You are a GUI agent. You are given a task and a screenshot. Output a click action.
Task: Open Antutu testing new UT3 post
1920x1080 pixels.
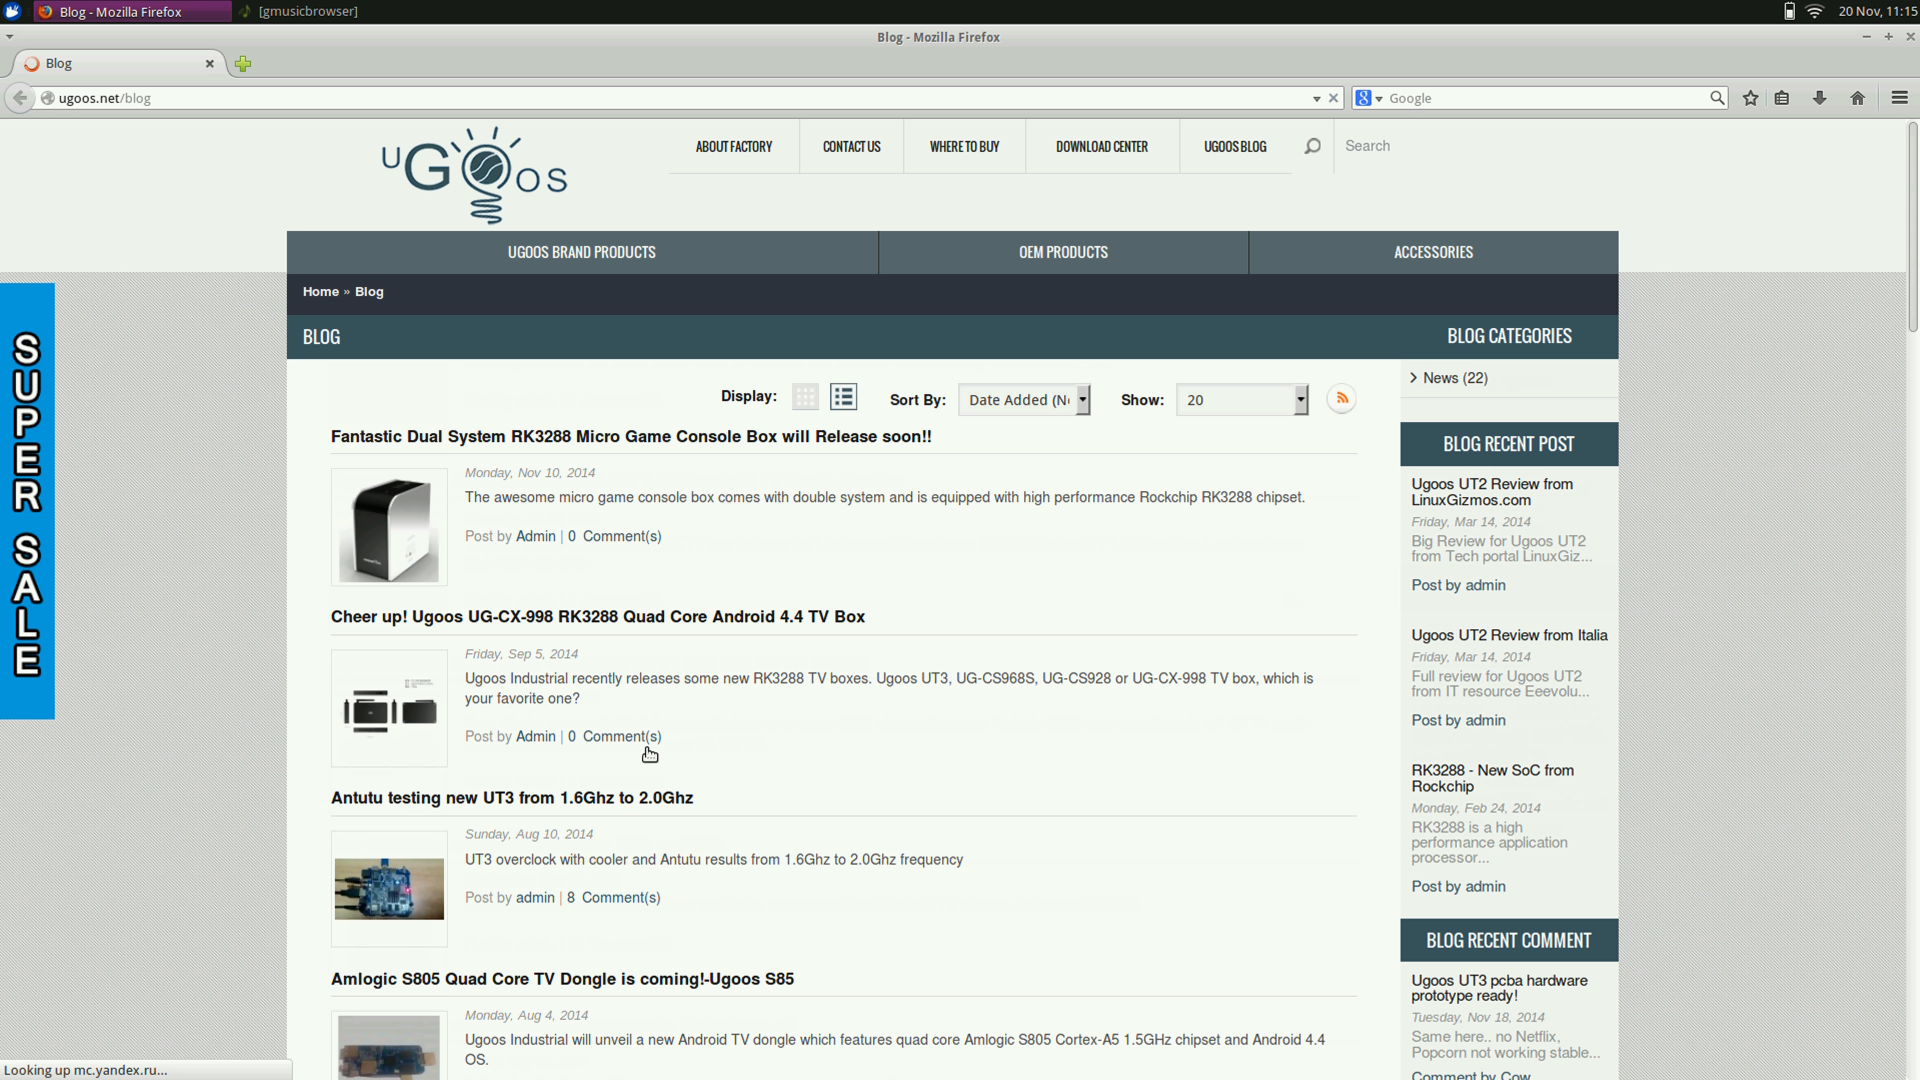click(512, 798)
